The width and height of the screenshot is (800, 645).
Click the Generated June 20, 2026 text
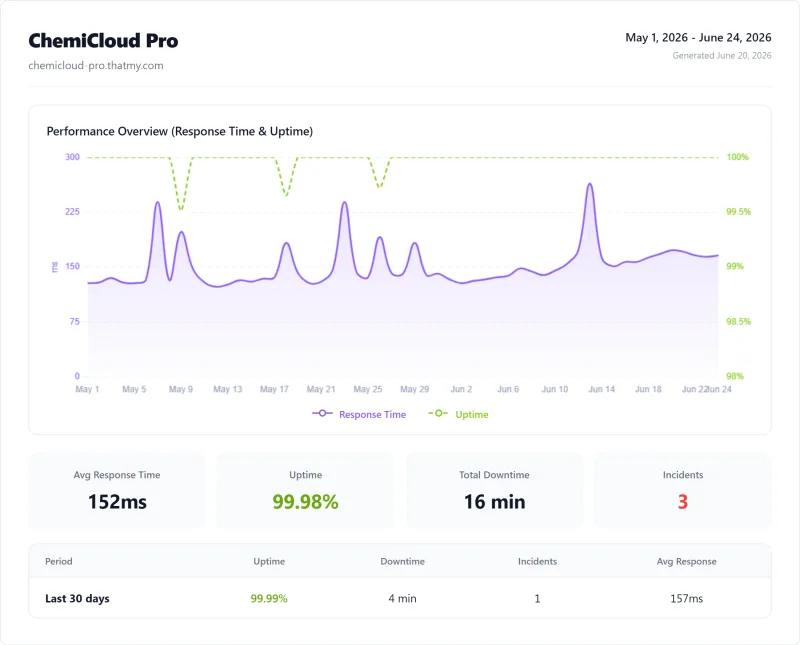(x=721, y=56)
